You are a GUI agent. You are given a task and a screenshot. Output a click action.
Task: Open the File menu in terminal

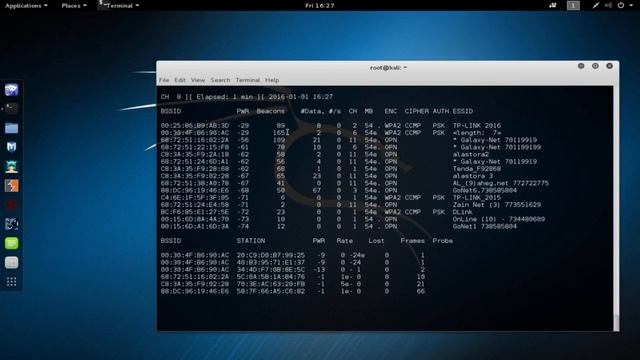click(x=164, y=80)
